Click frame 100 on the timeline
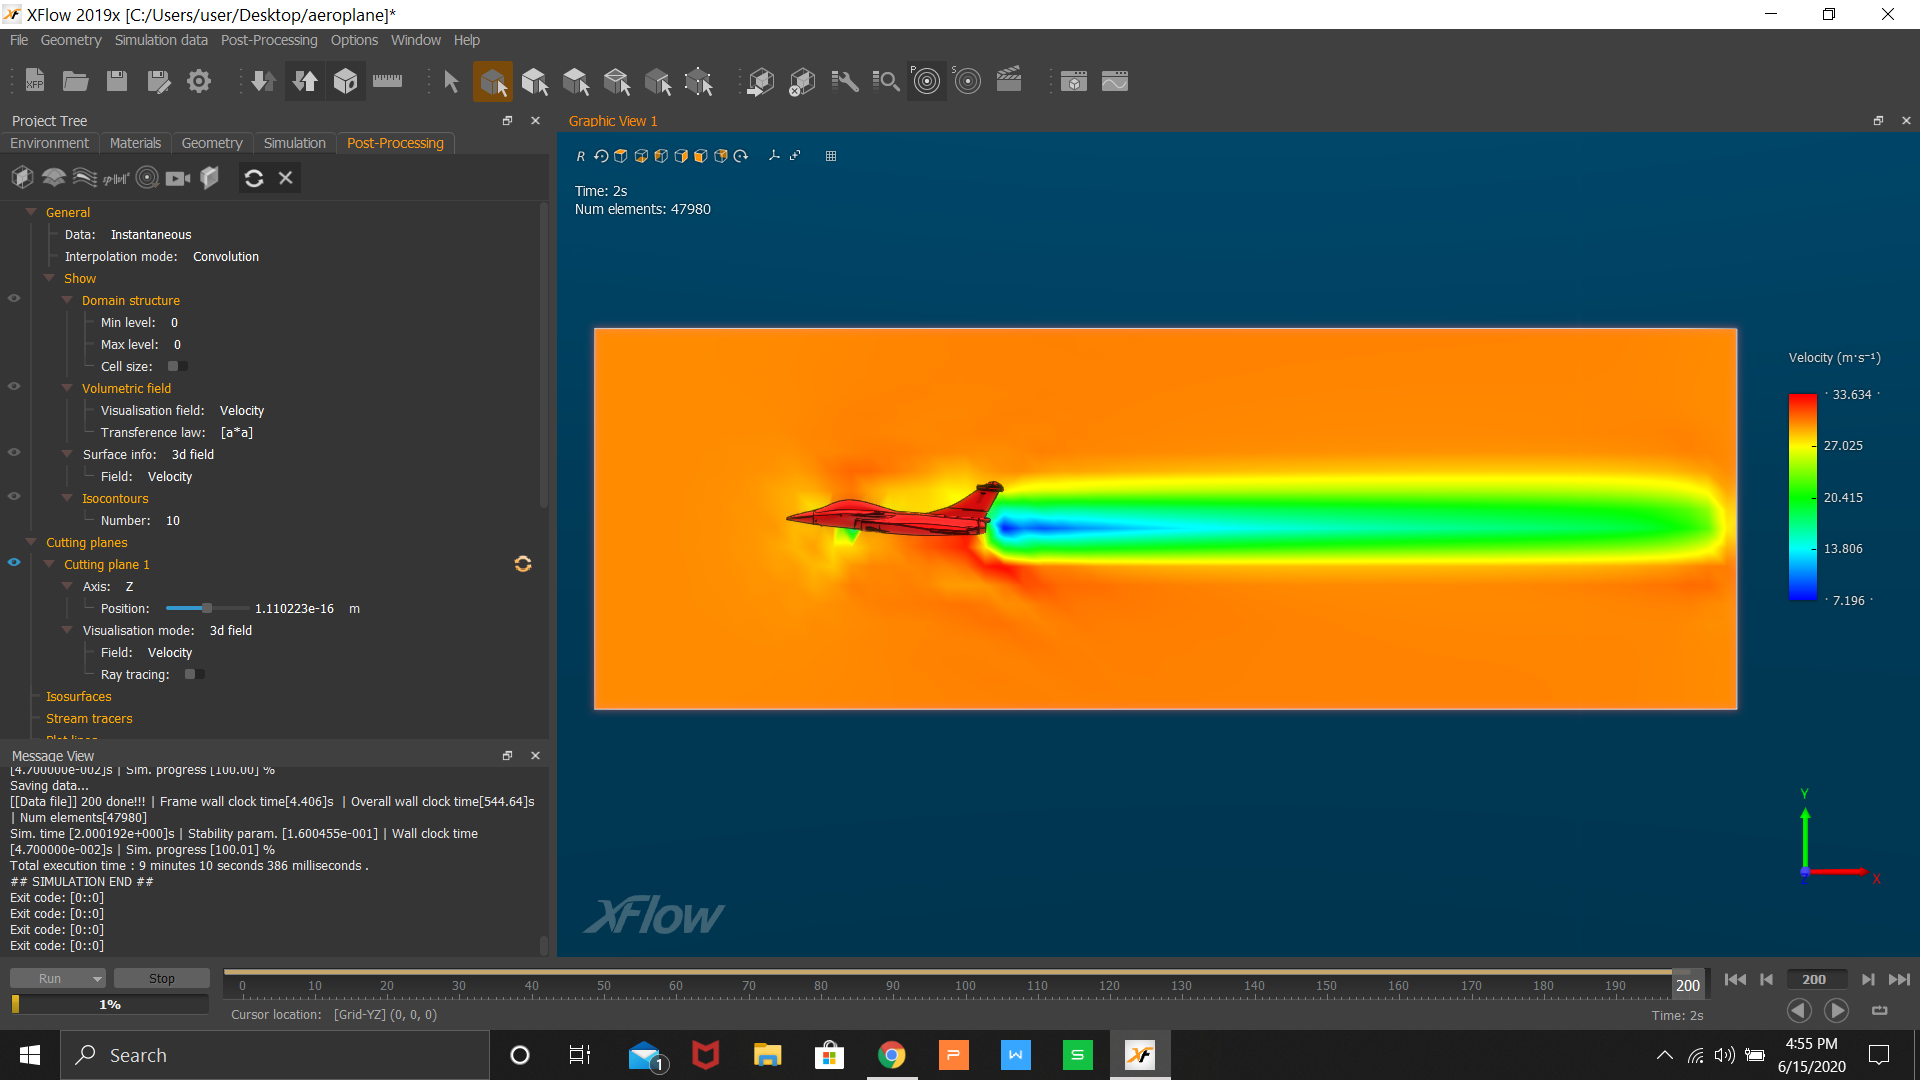The width and height of the screenshot is (1920, 1080). tap(965, 985)
